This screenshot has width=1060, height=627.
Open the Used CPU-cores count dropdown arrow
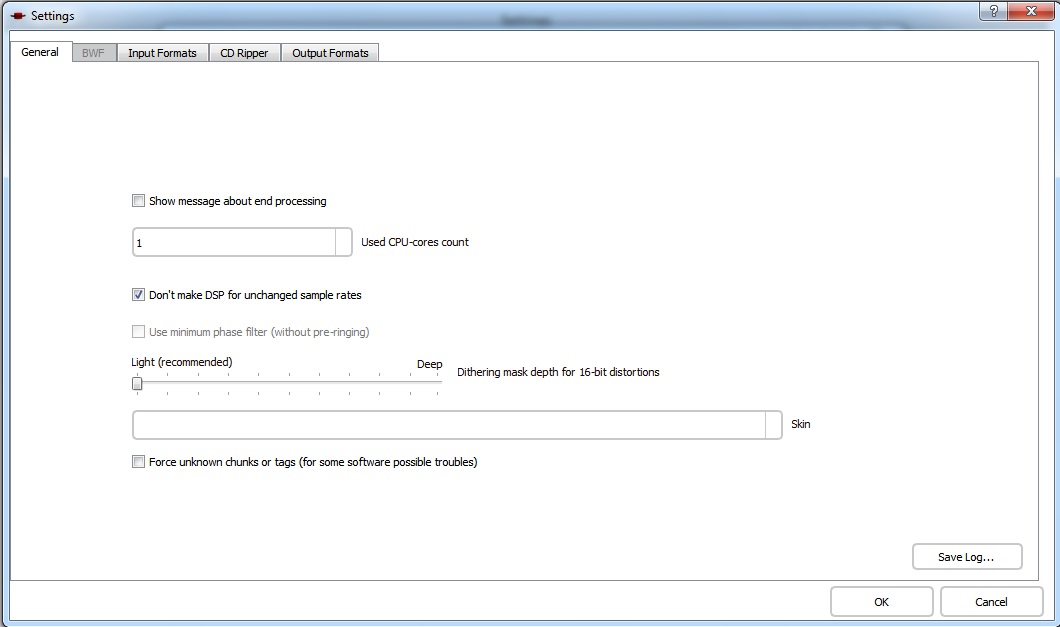pyautogui.click(x=343, y=242)
